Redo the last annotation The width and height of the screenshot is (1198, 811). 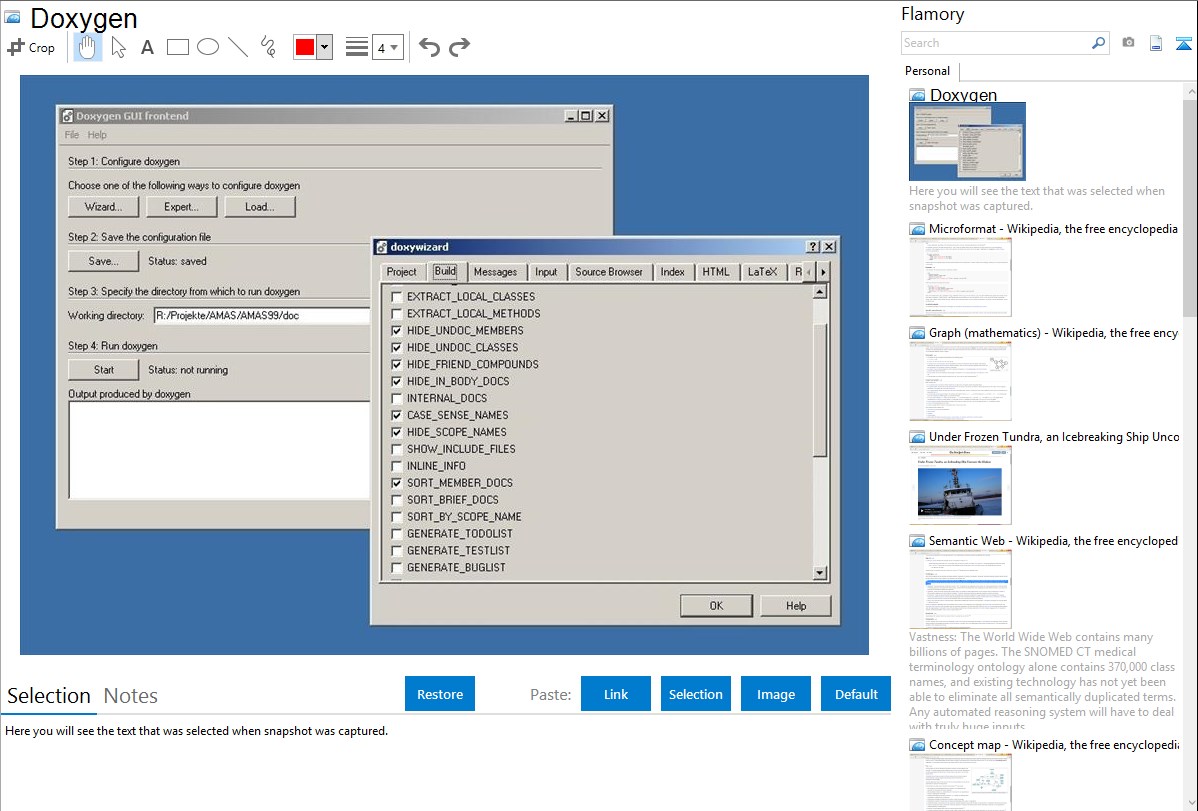[459, 47]
